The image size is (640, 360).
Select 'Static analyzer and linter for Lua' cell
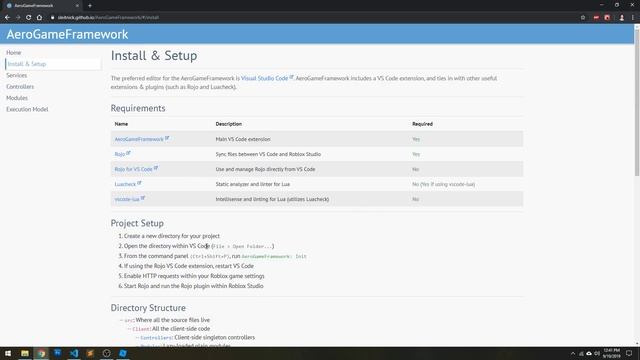(x=253, y=184)
